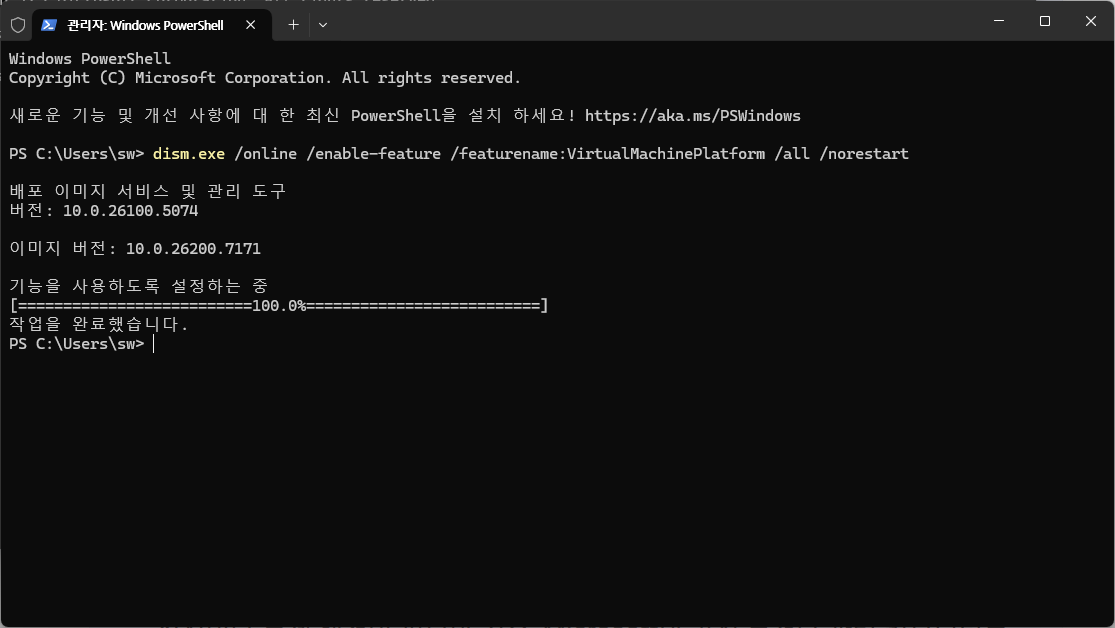
Task: Click the /featurename:VirtualMachinePlatform argument
Action: pyautogui.click(x=608, y=154)
